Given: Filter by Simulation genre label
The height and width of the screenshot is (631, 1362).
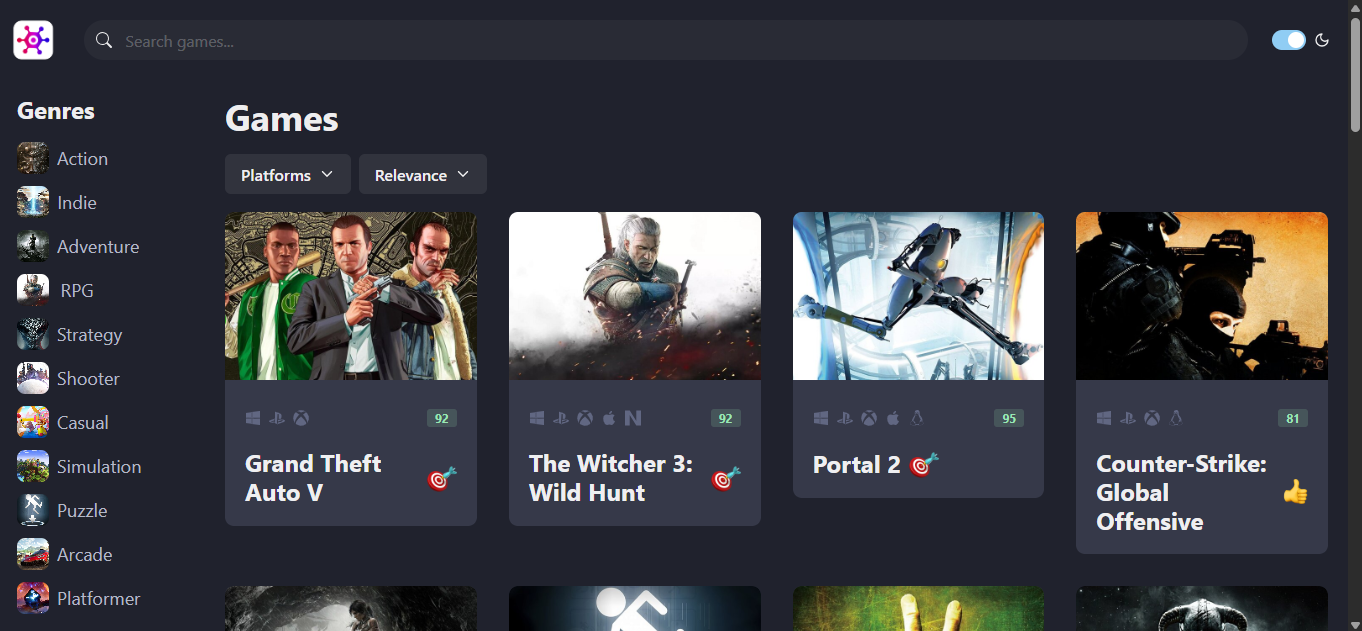Looking at the screenshot, I should [99, 467].
